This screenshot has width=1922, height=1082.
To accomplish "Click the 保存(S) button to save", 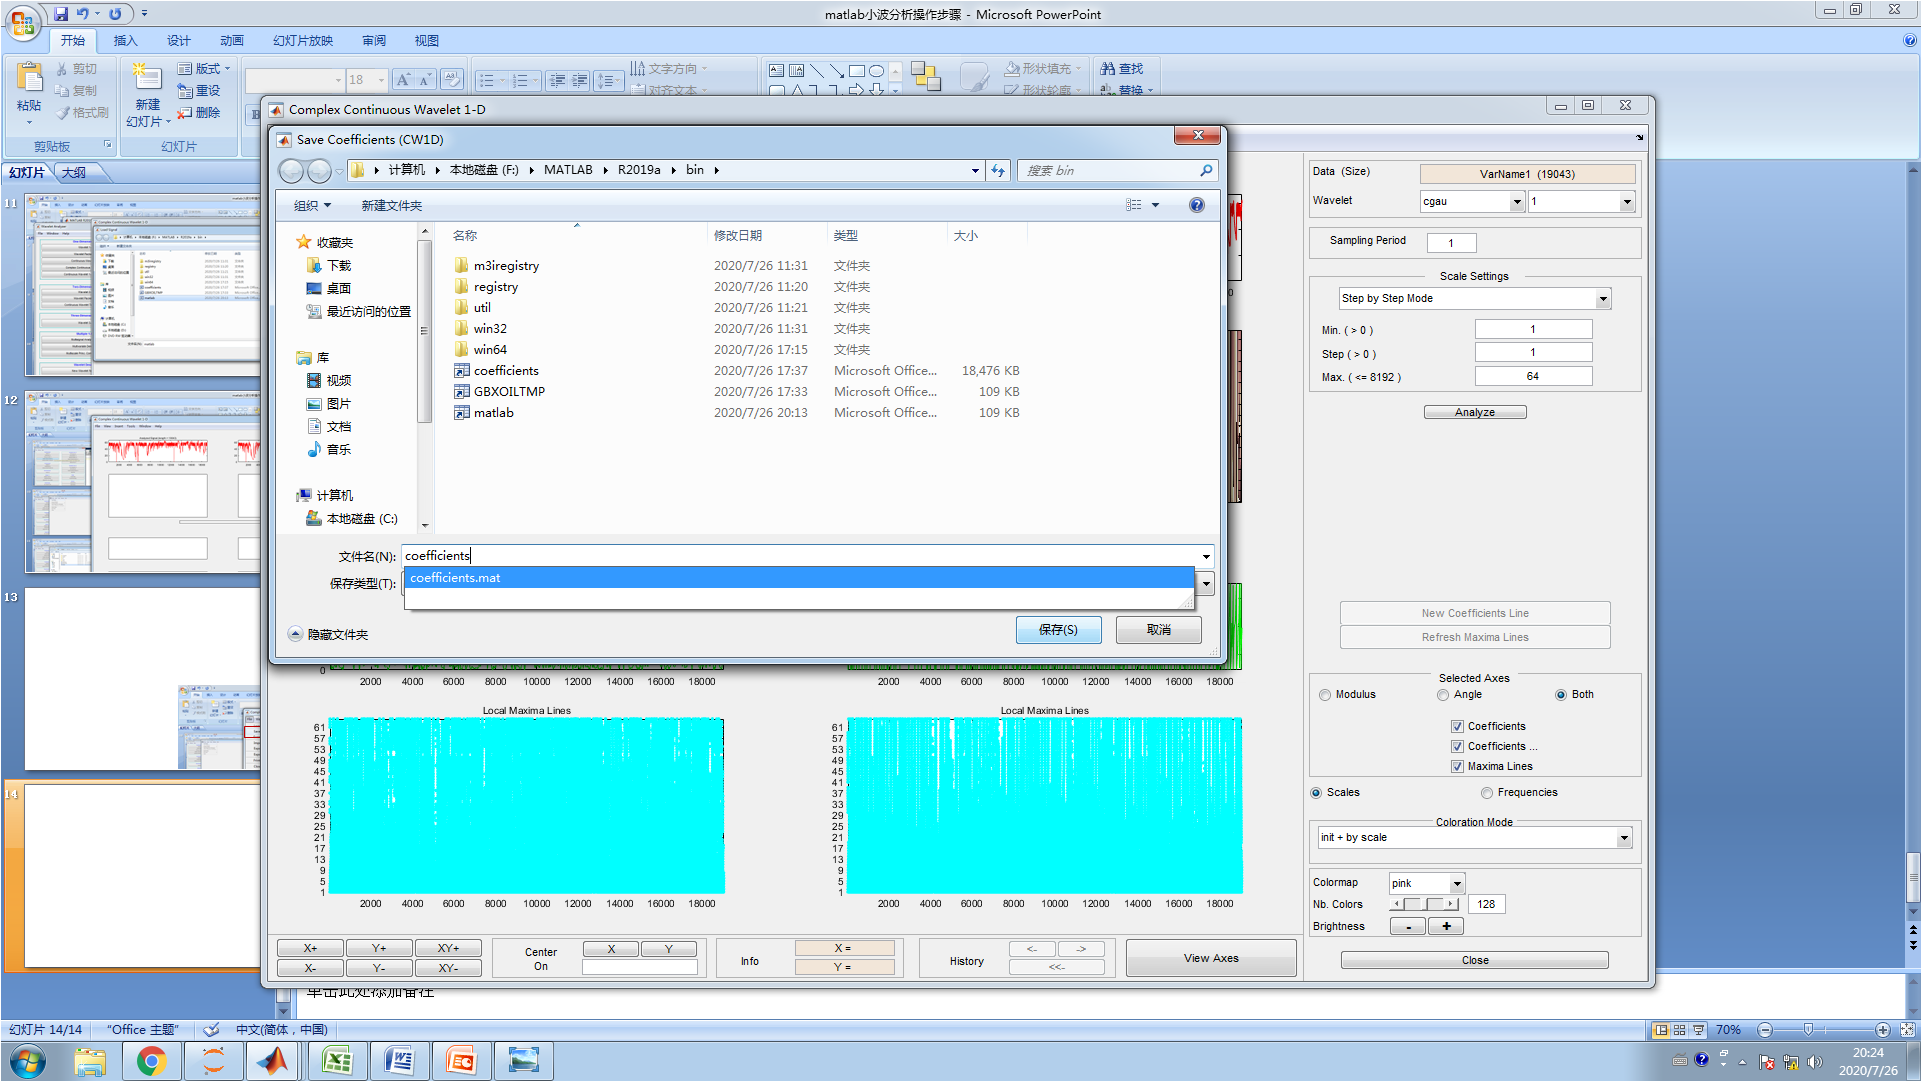I will coord(1058,629).
